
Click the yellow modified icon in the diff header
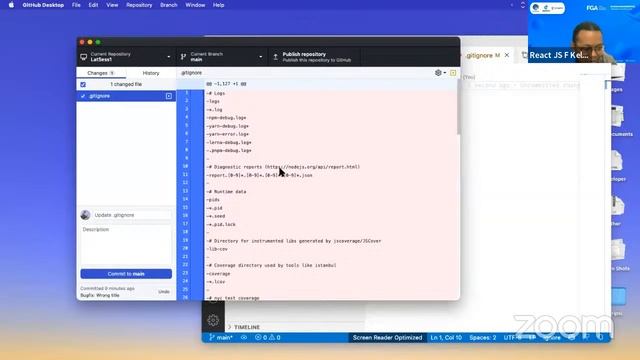[x=453, y=73]
